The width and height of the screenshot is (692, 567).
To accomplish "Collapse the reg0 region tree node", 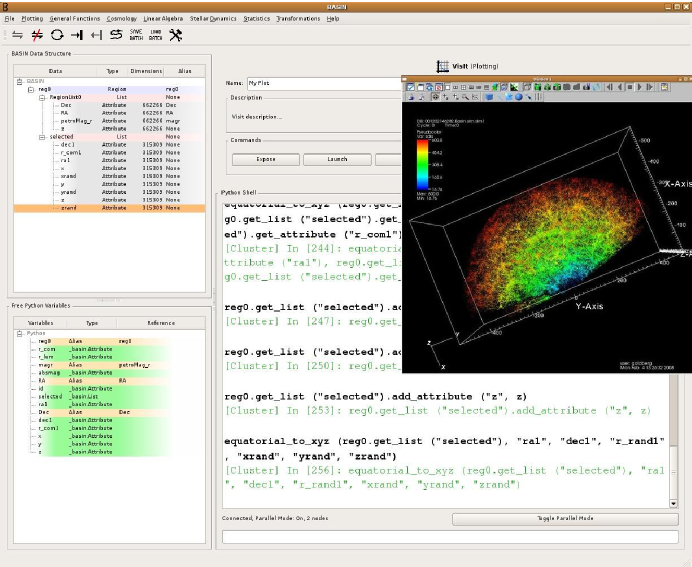I will point(31,89).
